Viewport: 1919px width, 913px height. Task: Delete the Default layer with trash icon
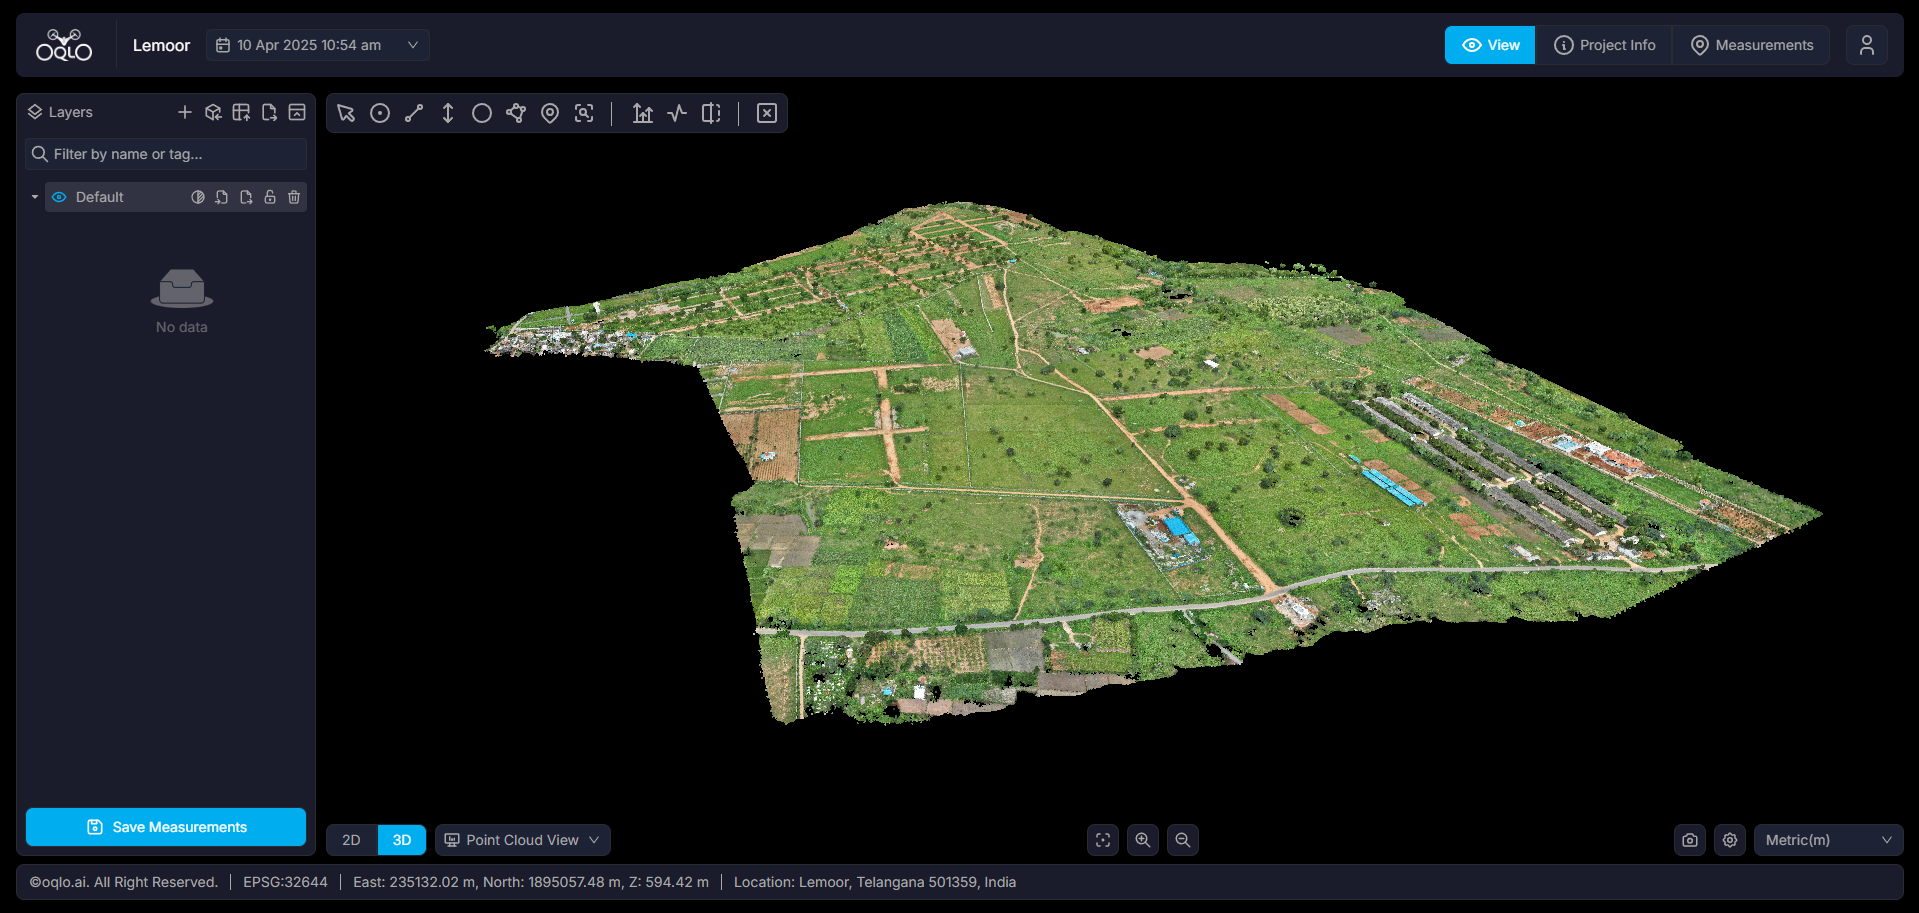294,197
